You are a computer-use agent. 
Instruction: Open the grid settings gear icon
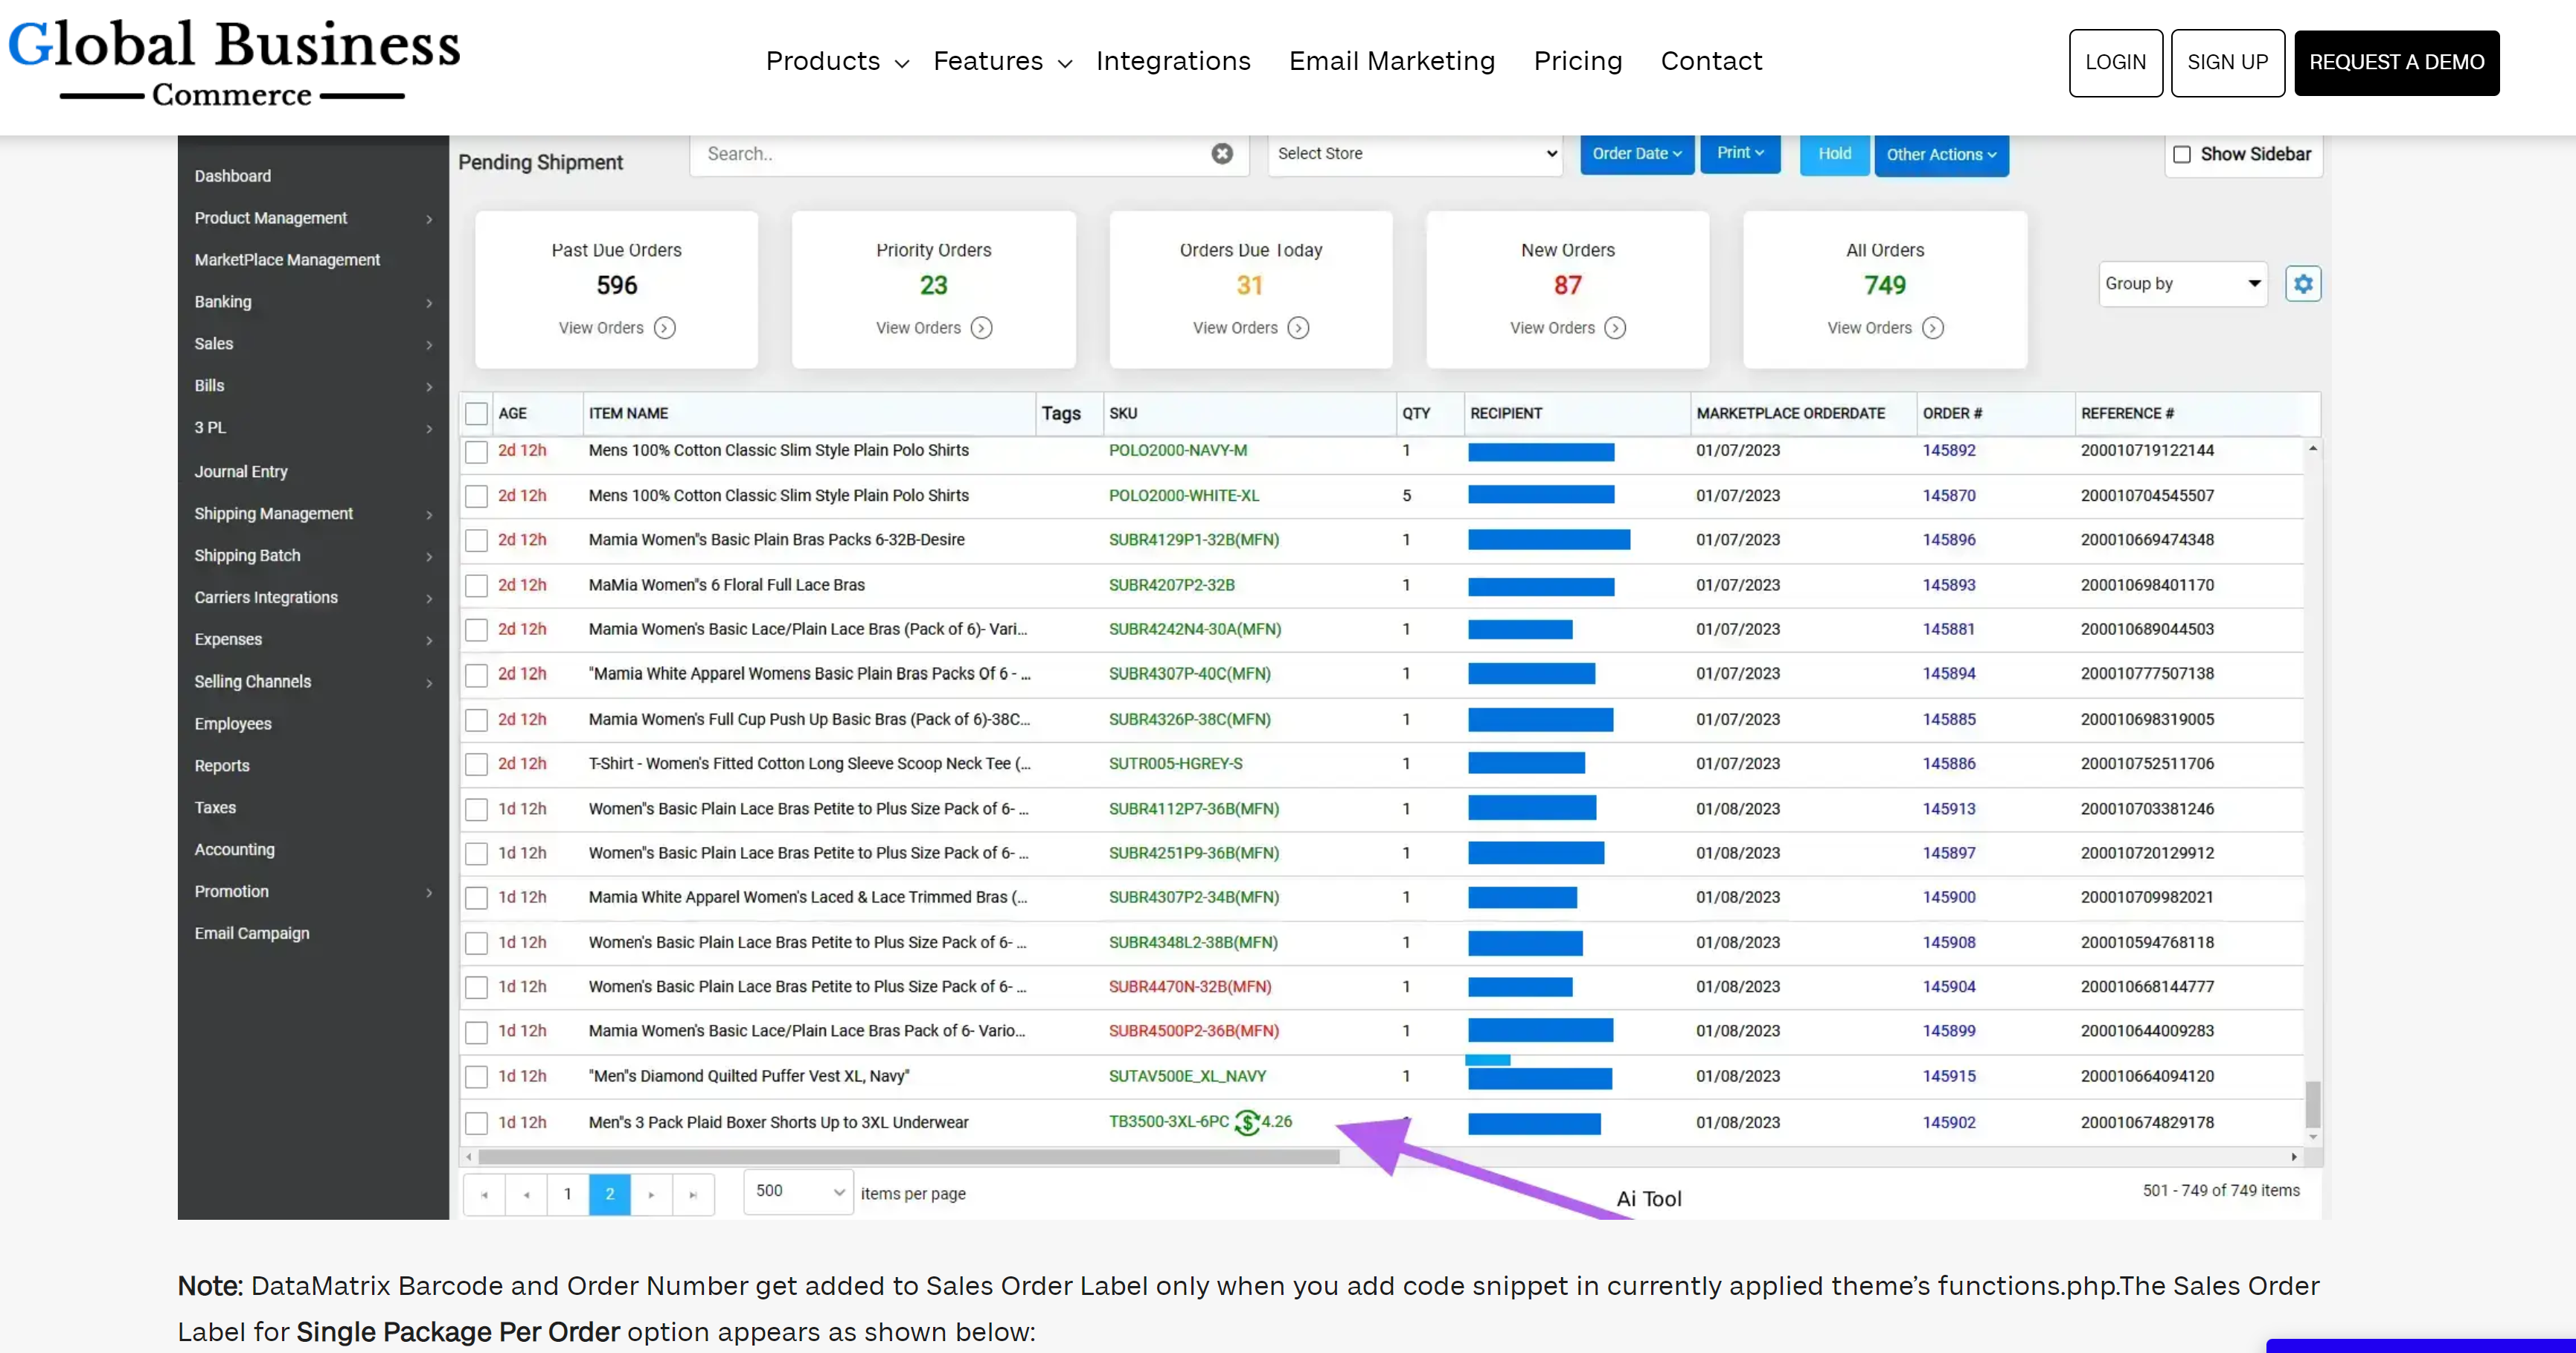coord(2303,283)
